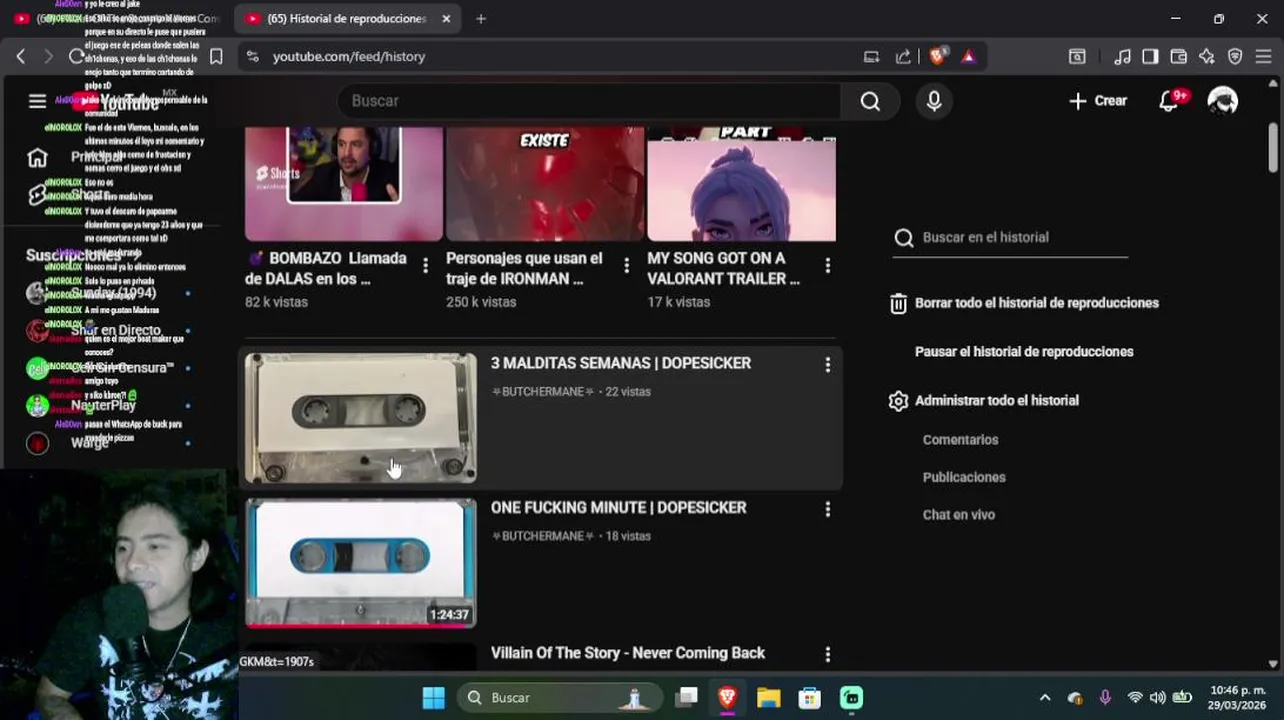Toggle the browser sidebar panel icon
The width and height of the screenshot is (1284, 720).
click(x=1151, y=57)
